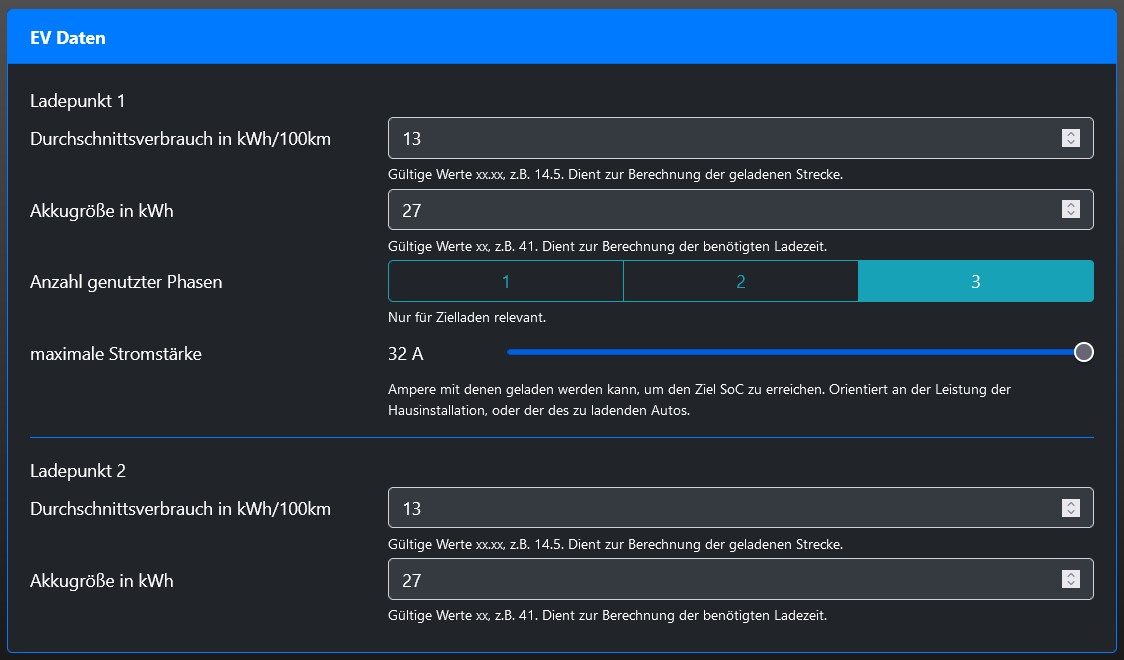
Task: Click the 'Anzahl genutzter Phasen' label
Action: click(x=126, y=282)
